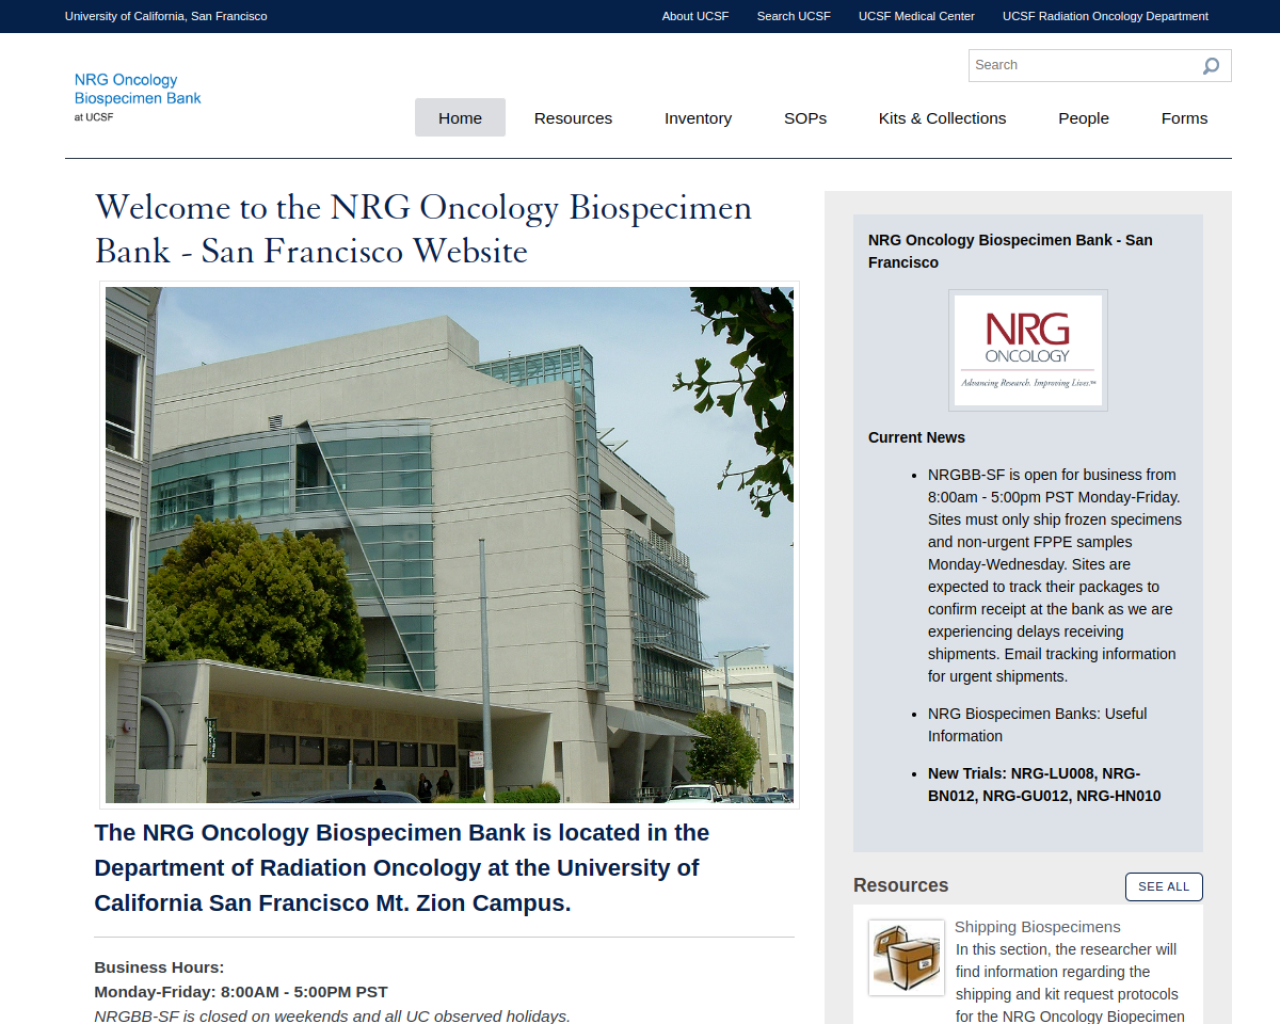Open the Shipping Biospecimens box icon
The image size is (1280, 1024).
(x=906, y=957)
